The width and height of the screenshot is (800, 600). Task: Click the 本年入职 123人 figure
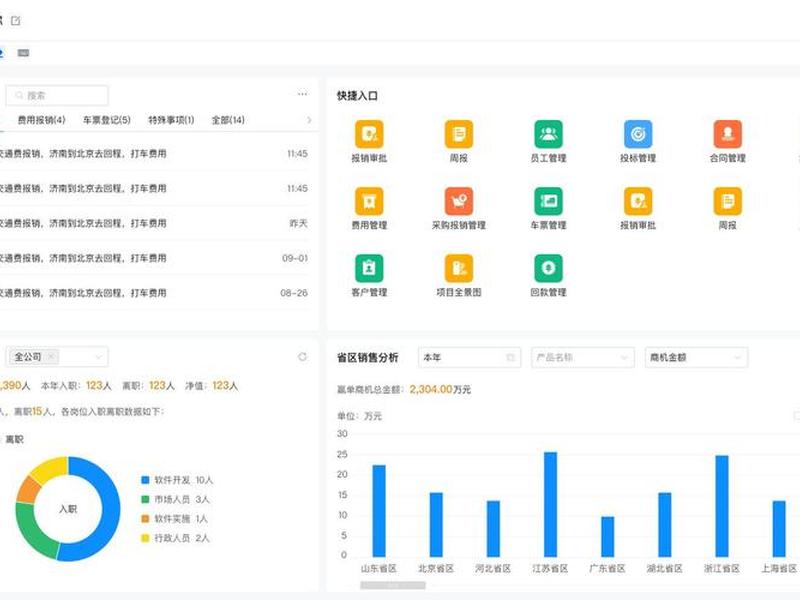[76, 386]
